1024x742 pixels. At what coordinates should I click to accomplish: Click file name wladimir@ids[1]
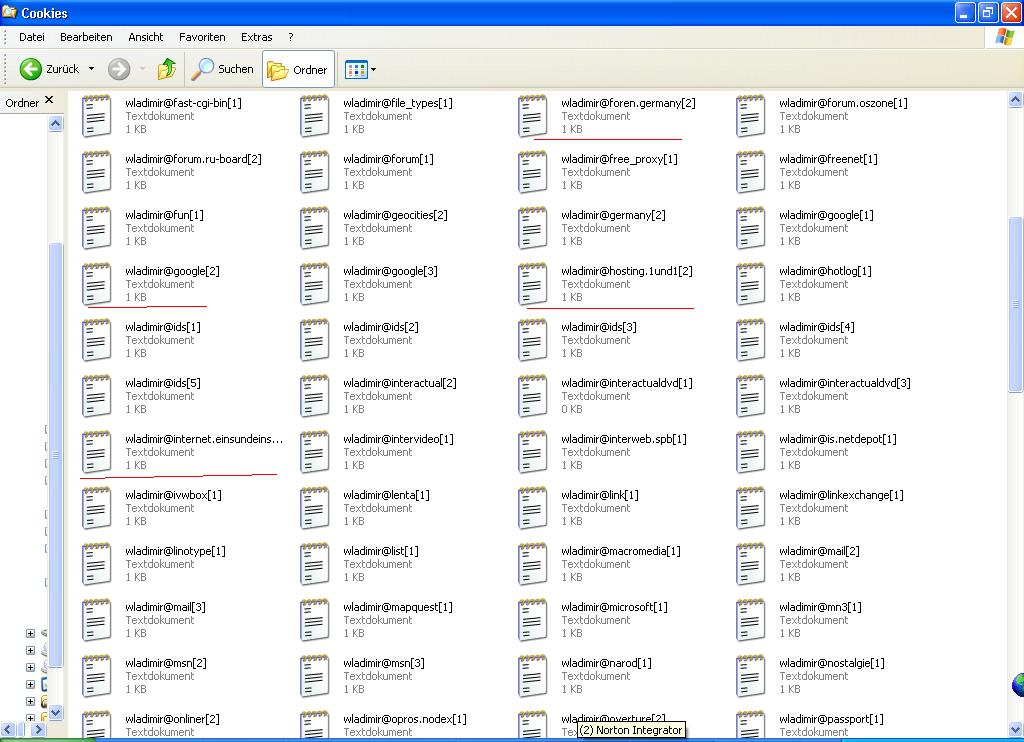click(x=163, y=327)
